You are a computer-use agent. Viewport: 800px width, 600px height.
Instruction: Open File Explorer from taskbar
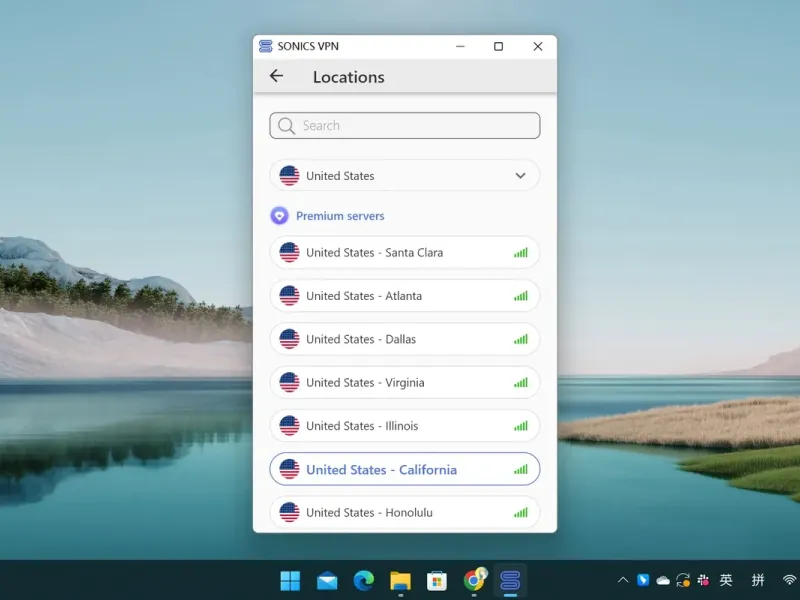point(401,581)
